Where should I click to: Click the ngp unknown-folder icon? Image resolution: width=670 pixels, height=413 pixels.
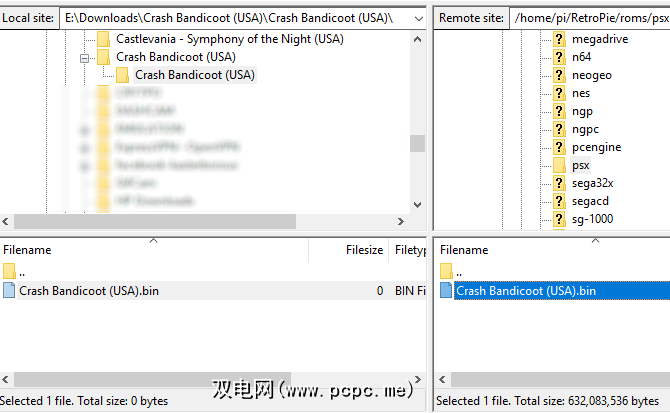(x=559, y=111)
